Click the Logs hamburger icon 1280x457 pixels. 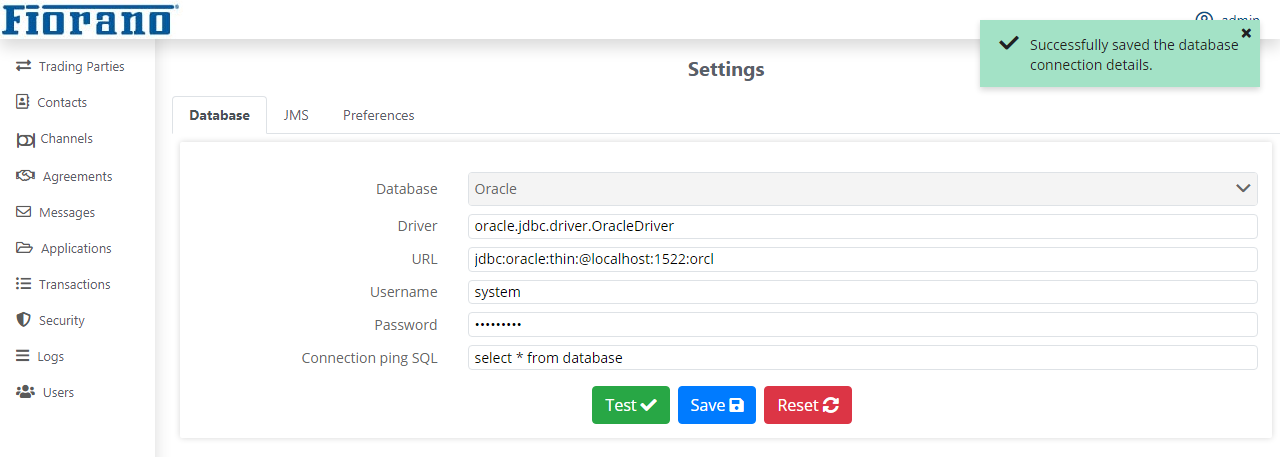point(23,356)
